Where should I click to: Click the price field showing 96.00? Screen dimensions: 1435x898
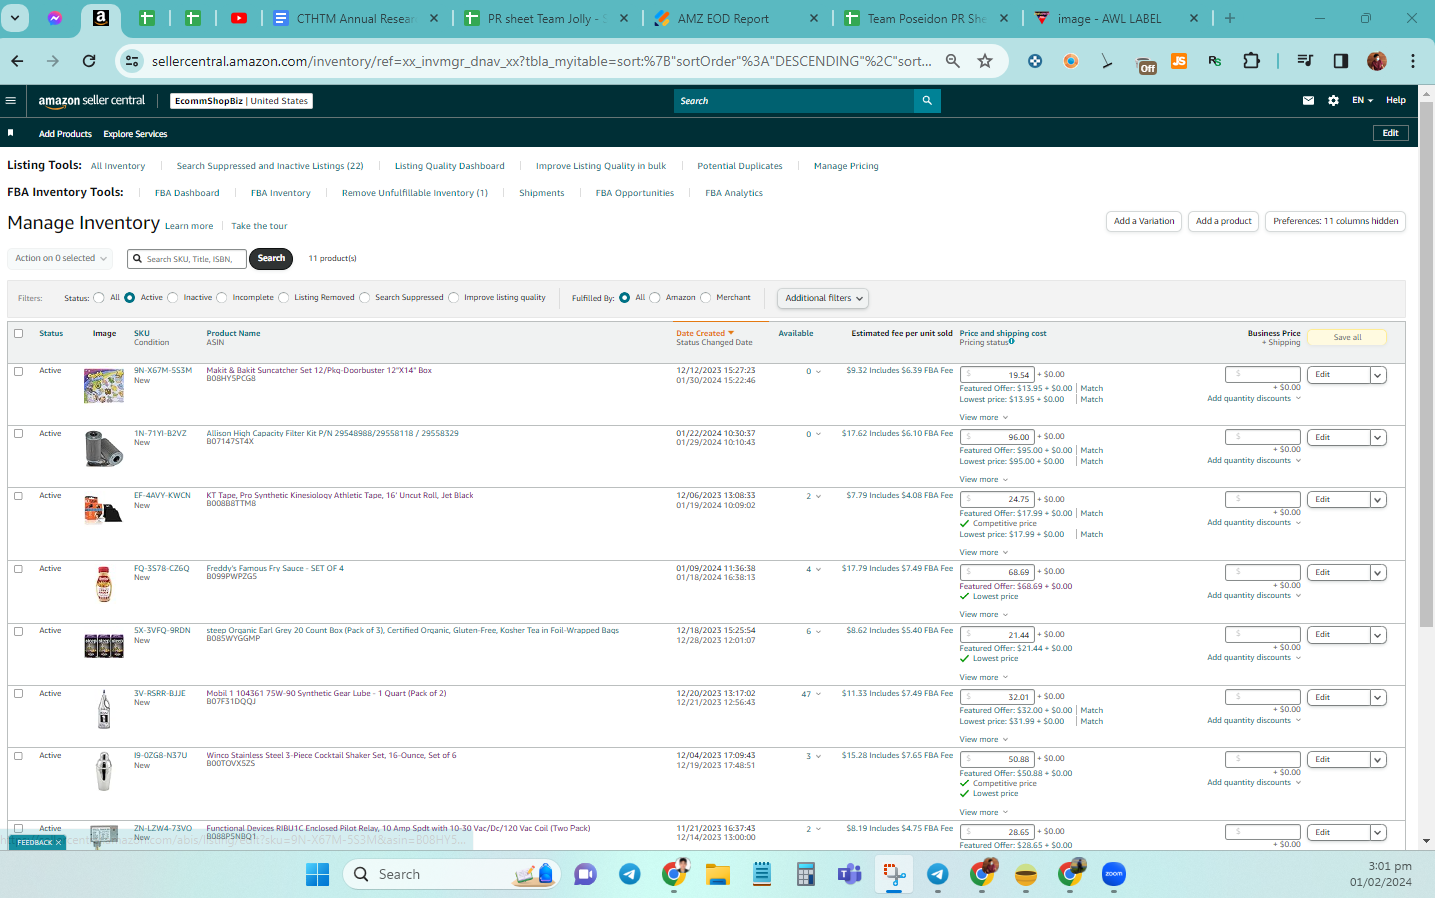[997, 437]
